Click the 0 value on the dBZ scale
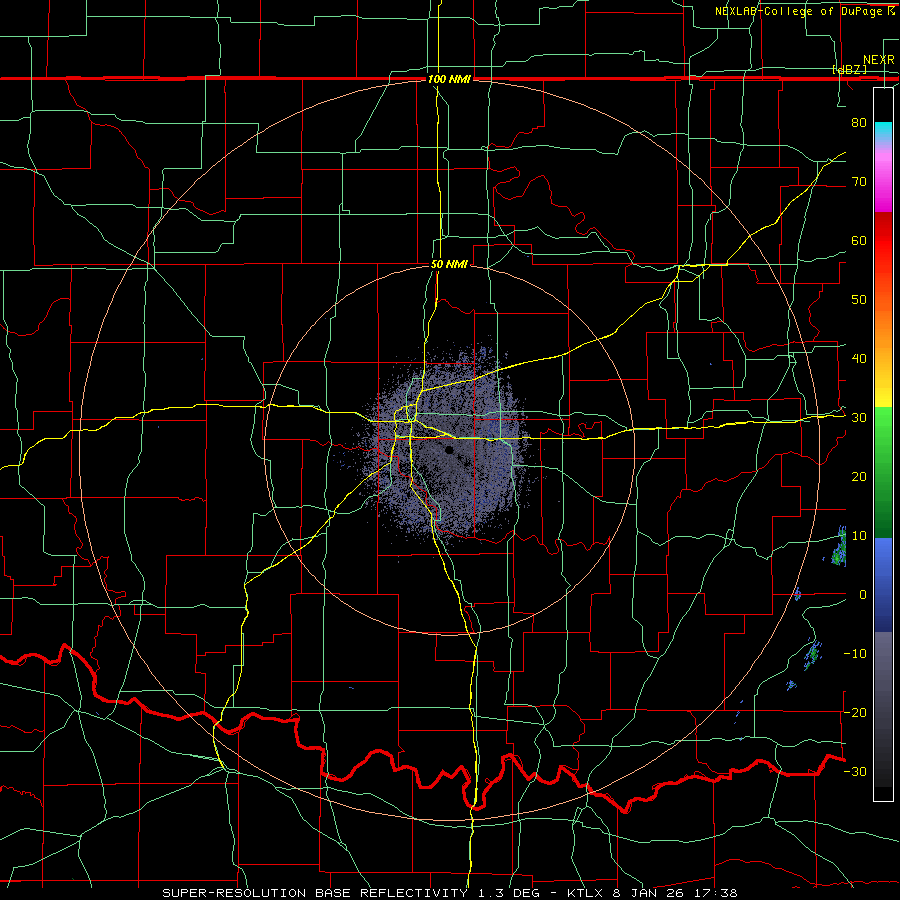Screen dimensions: 900x900 click(x=863, y=595)
